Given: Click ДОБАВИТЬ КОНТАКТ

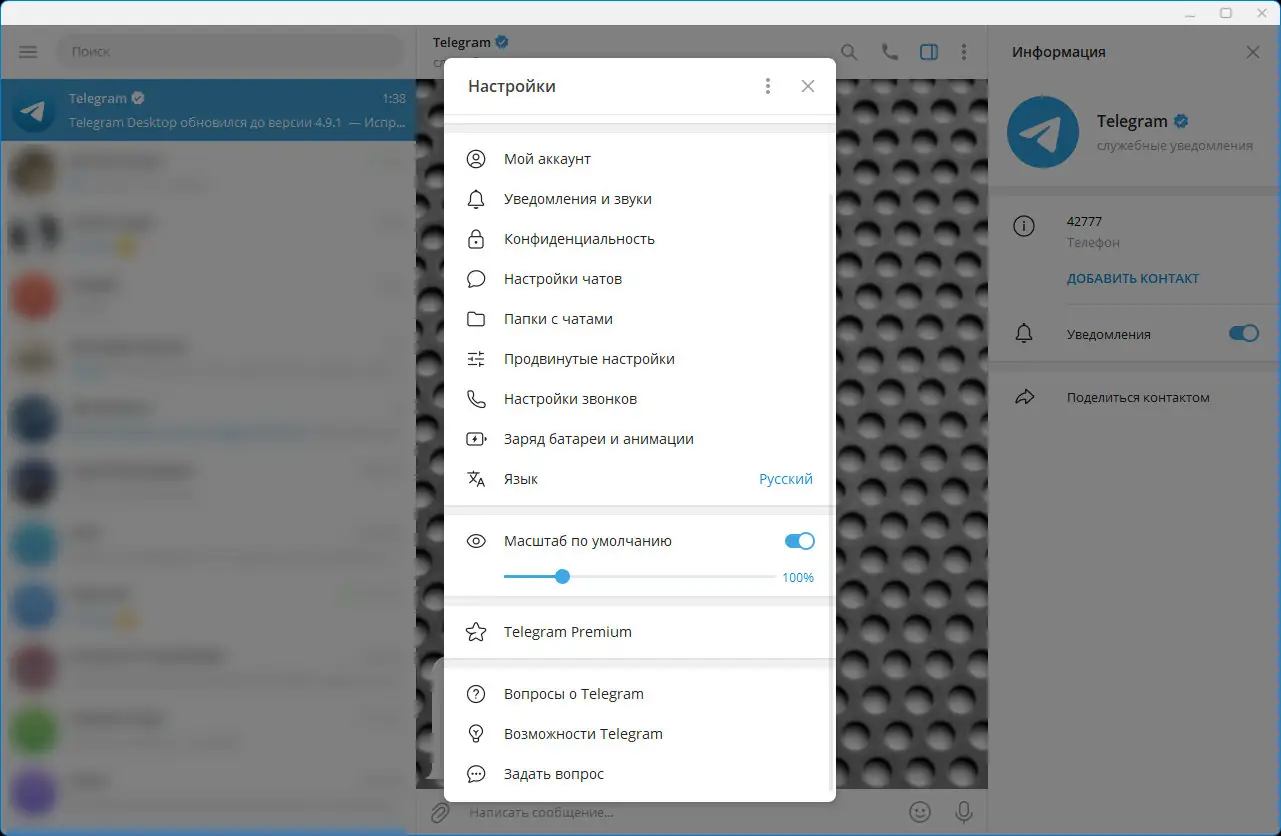Looking at the screenshot, I should [x=1133, y=279].
